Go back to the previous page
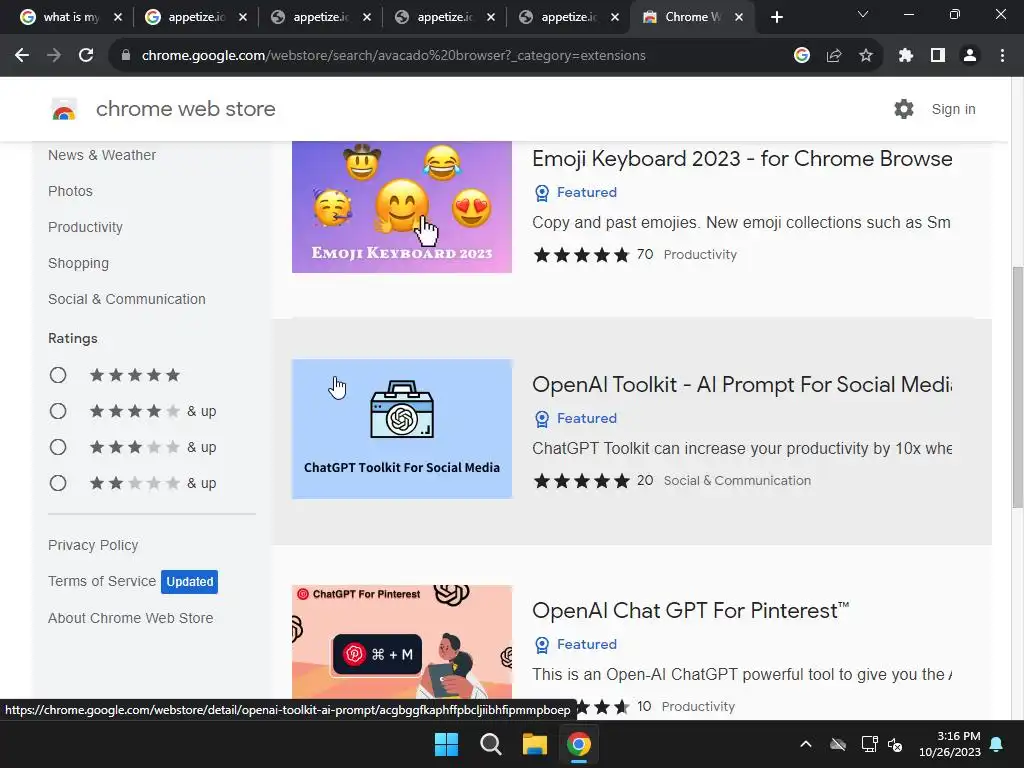 (22, 56)
